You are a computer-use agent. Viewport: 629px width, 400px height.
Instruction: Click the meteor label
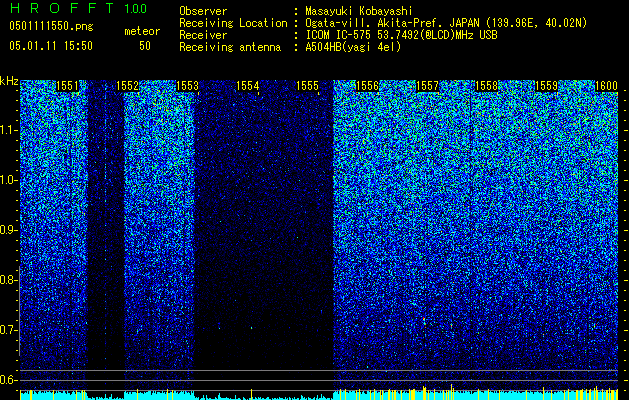(142, 31)
